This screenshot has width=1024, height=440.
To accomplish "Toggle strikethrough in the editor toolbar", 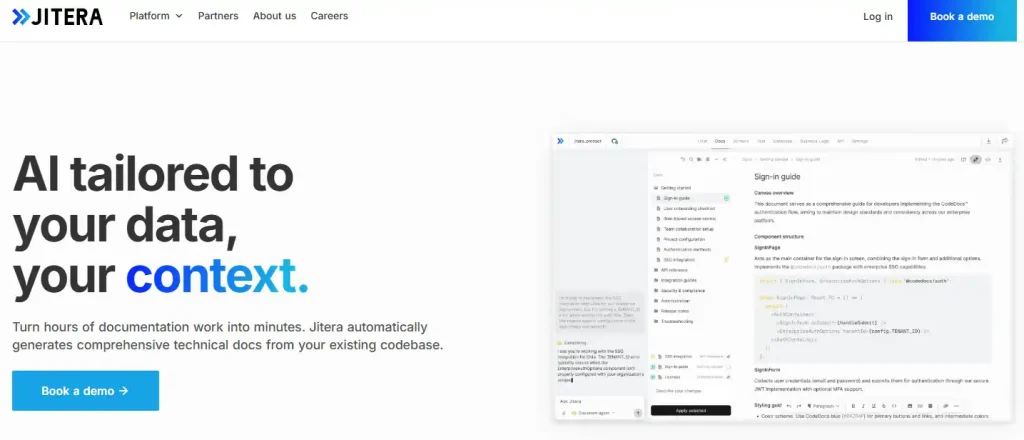I will click(884, 406).
